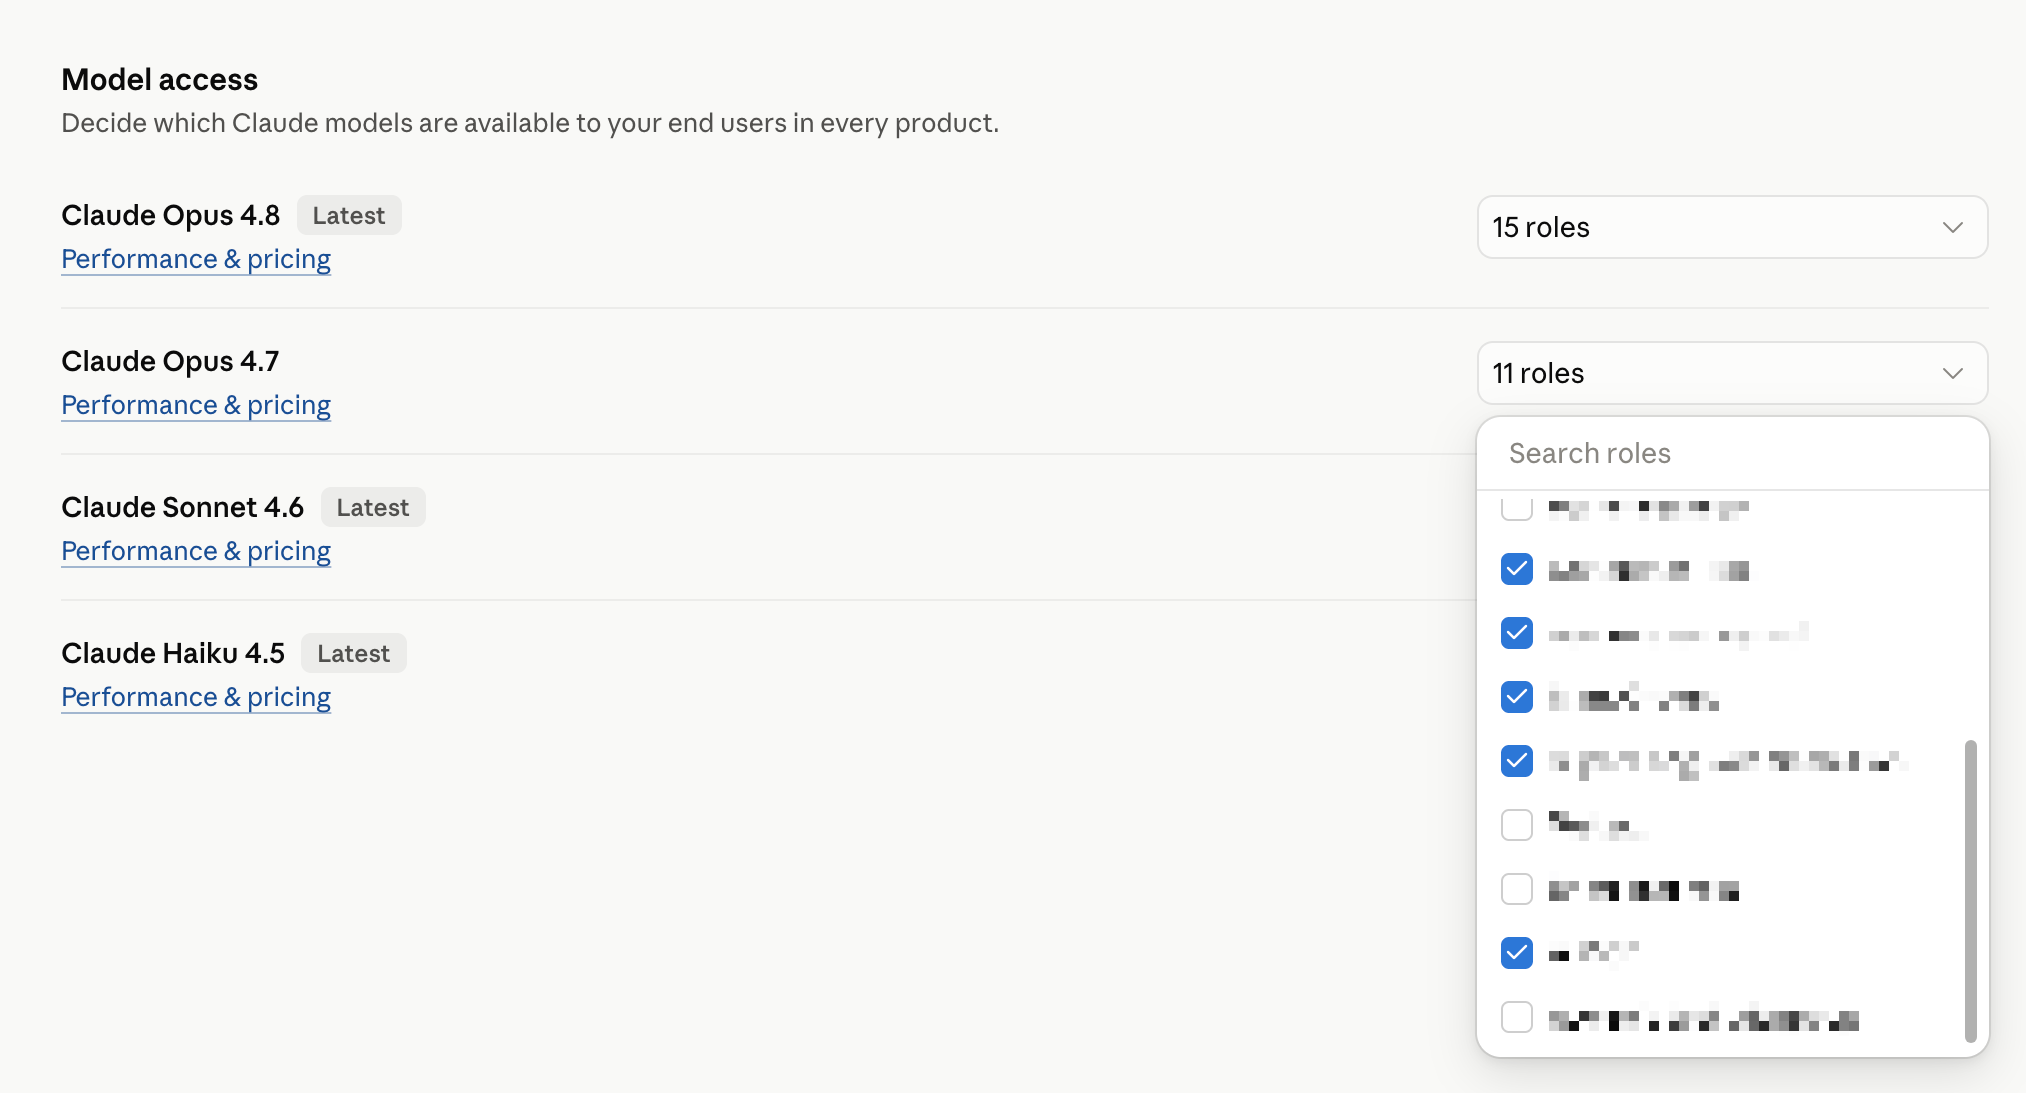Collapse the 11 roles dropdown for Claude Opus 4.7
The width and height of the screenshot is (2026, 1093).
(x=1732, y=373)
